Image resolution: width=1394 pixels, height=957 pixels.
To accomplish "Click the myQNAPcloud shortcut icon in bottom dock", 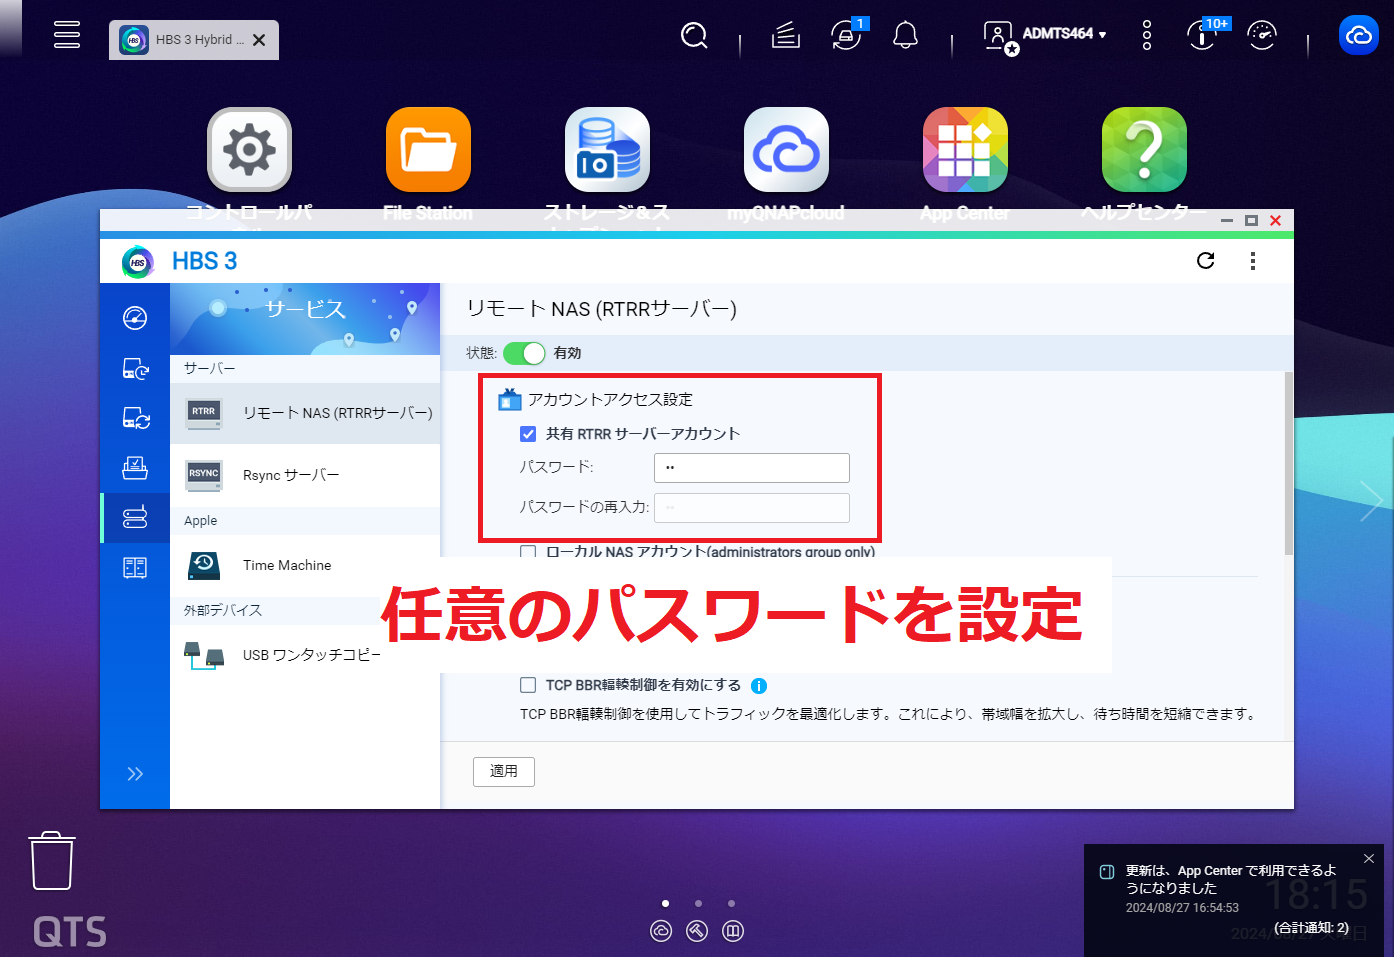I will [x=661, y=931].
